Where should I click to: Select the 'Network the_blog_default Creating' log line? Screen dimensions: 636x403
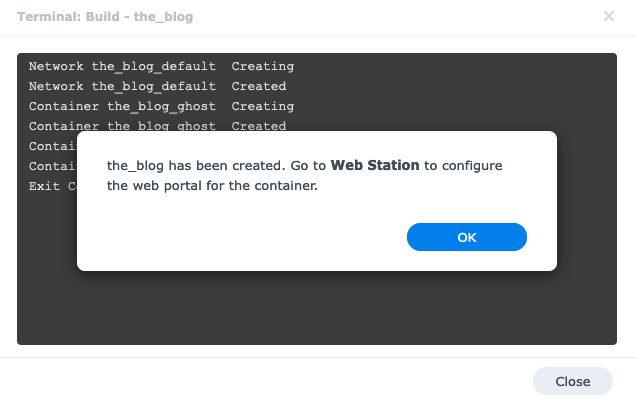(x=161, y=66)
